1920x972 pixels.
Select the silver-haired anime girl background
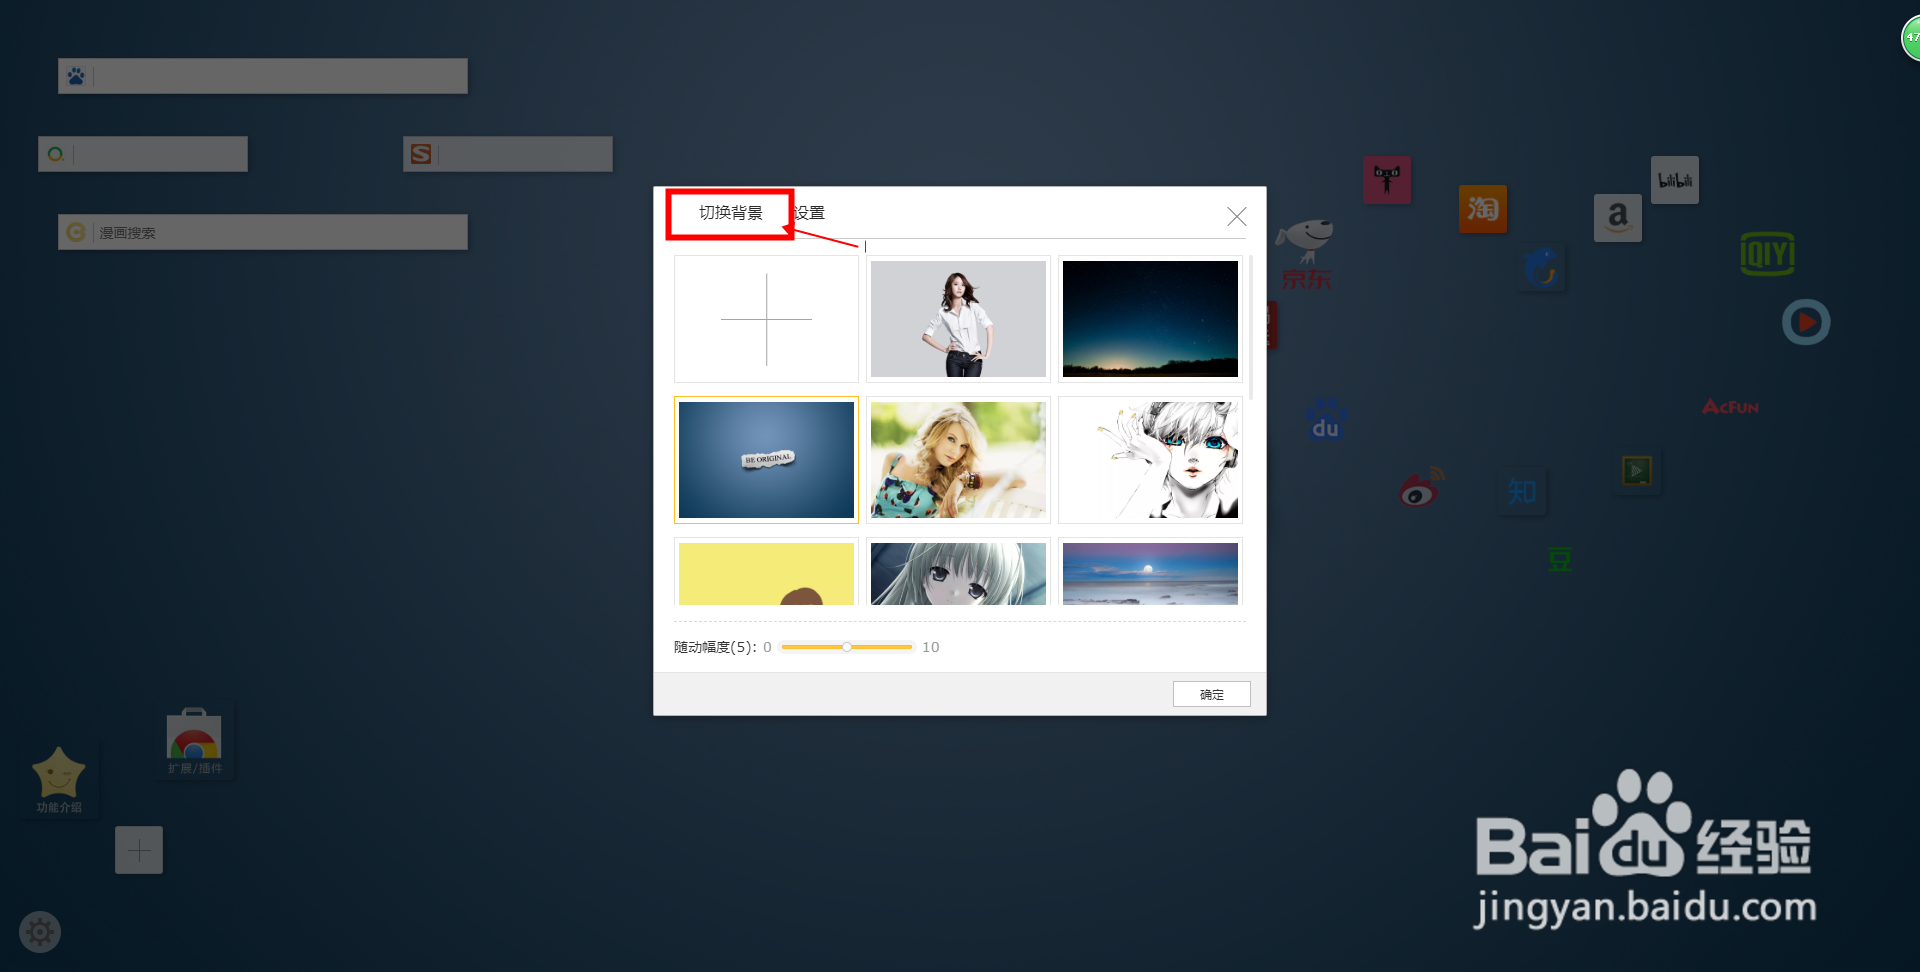point(958,572)
